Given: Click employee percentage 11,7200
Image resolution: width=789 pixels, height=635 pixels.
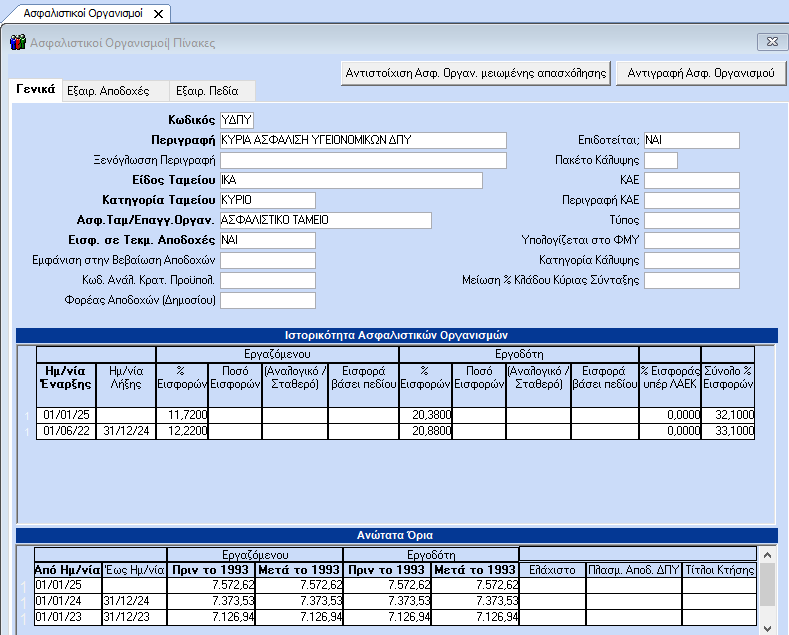Looking at the screenshot, I should coord(182,415).
